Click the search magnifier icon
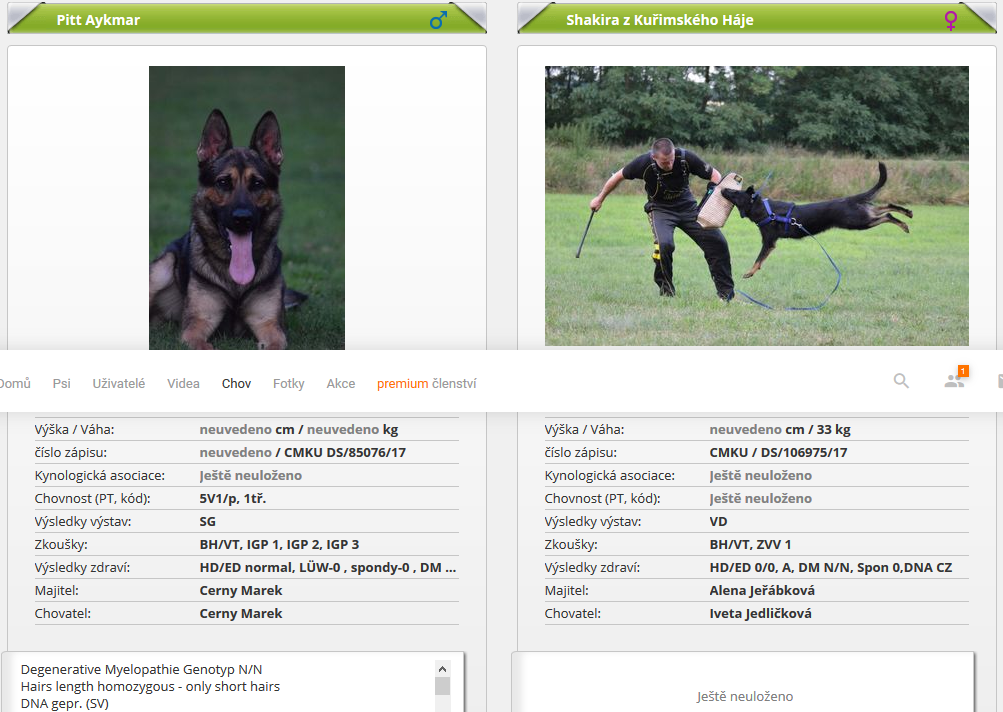Screen dimensions: 1003x712 pos(901,381)
